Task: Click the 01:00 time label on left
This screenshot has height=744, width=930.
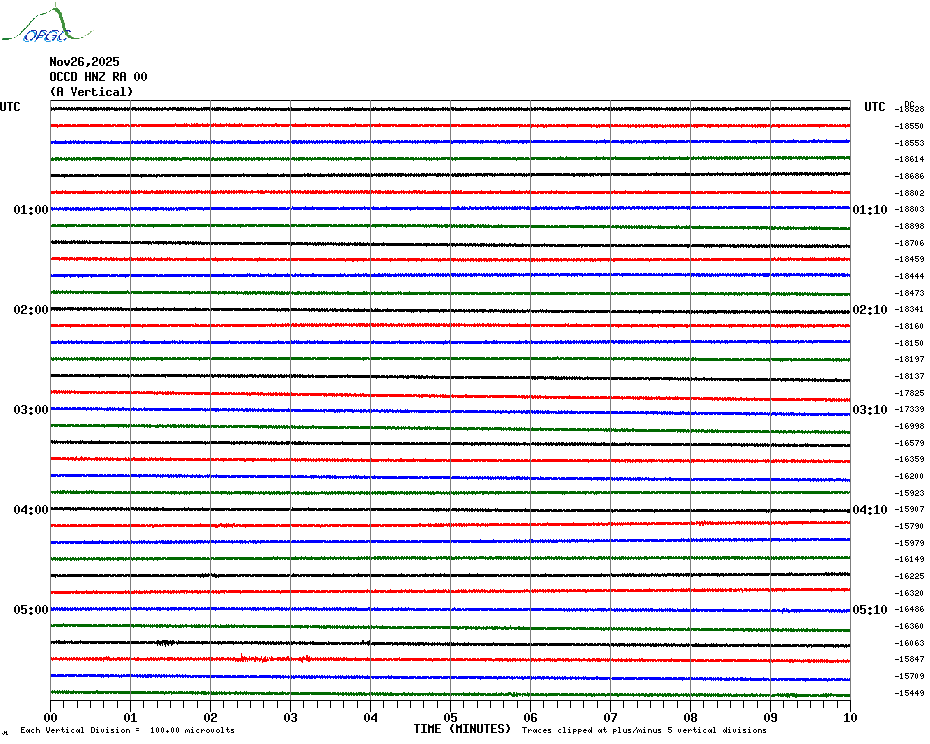Action: pos(30,210)
